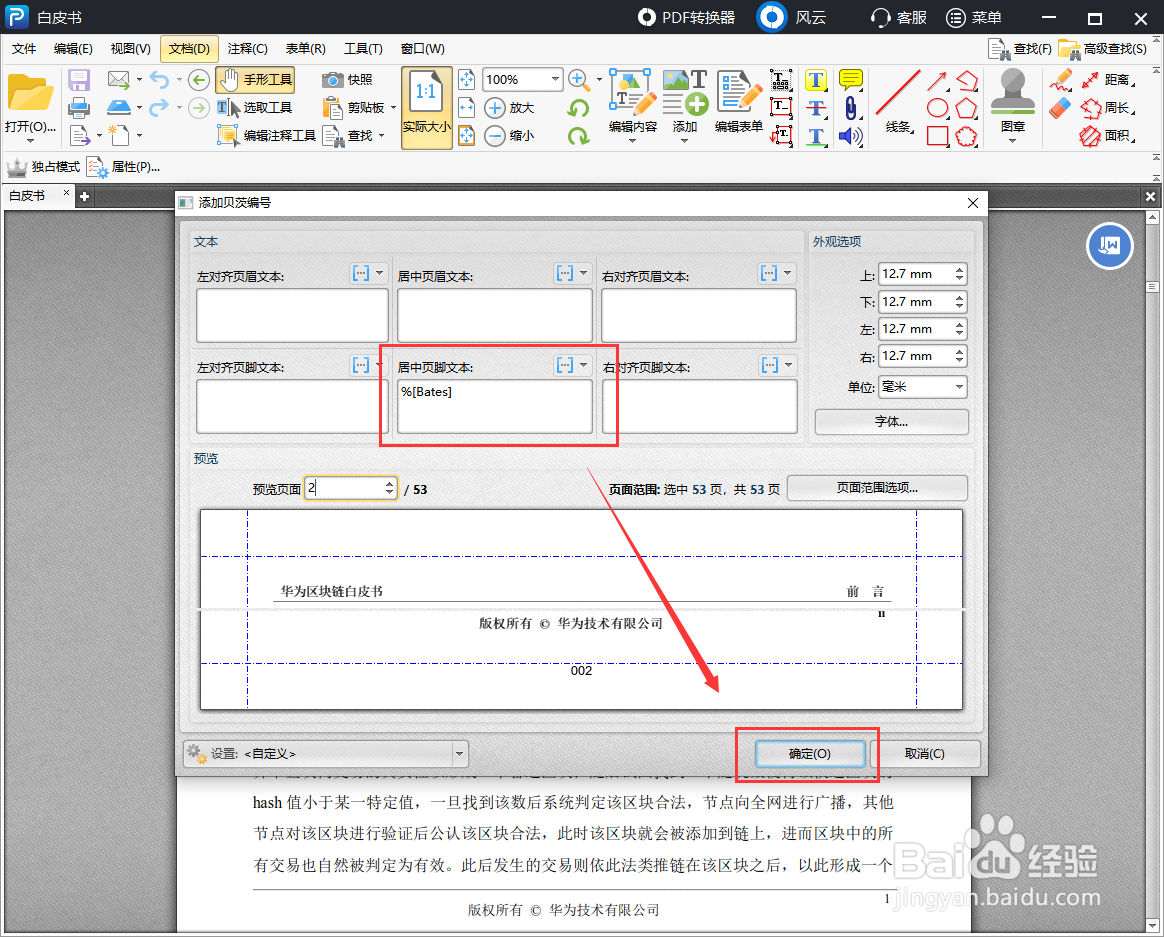
Task: Adjust the 预览页面 page number stepper
Action: pyautogui.click(x=390, y=488)
